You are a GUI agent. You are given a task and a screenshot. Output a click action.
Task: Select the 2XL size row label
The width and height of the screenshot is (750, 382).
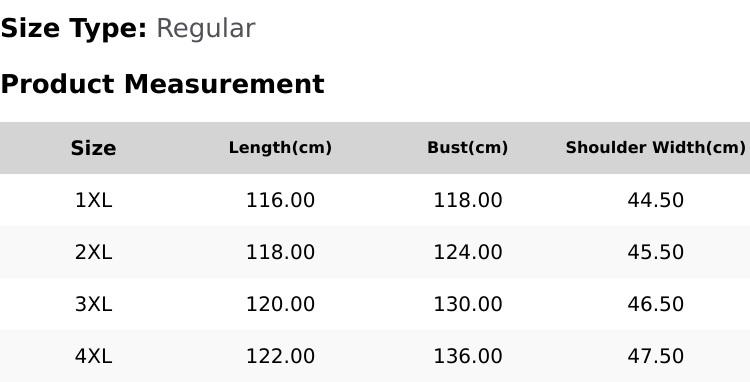coord(93,252)
